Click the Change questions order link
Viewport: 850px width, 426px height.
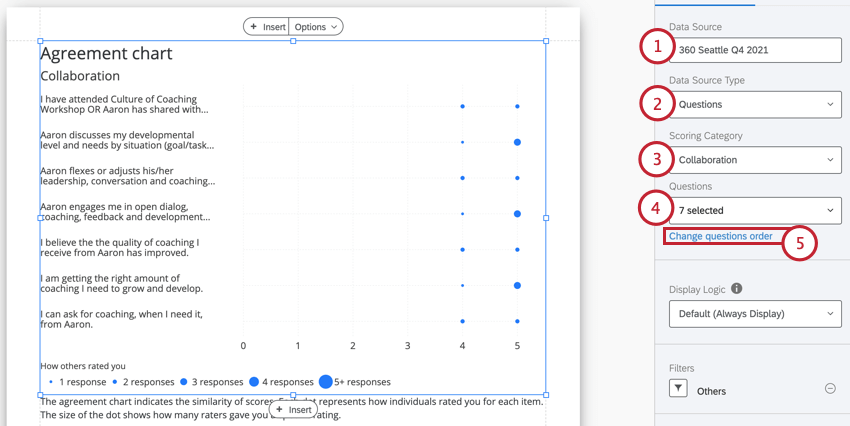tap(720, 236)
